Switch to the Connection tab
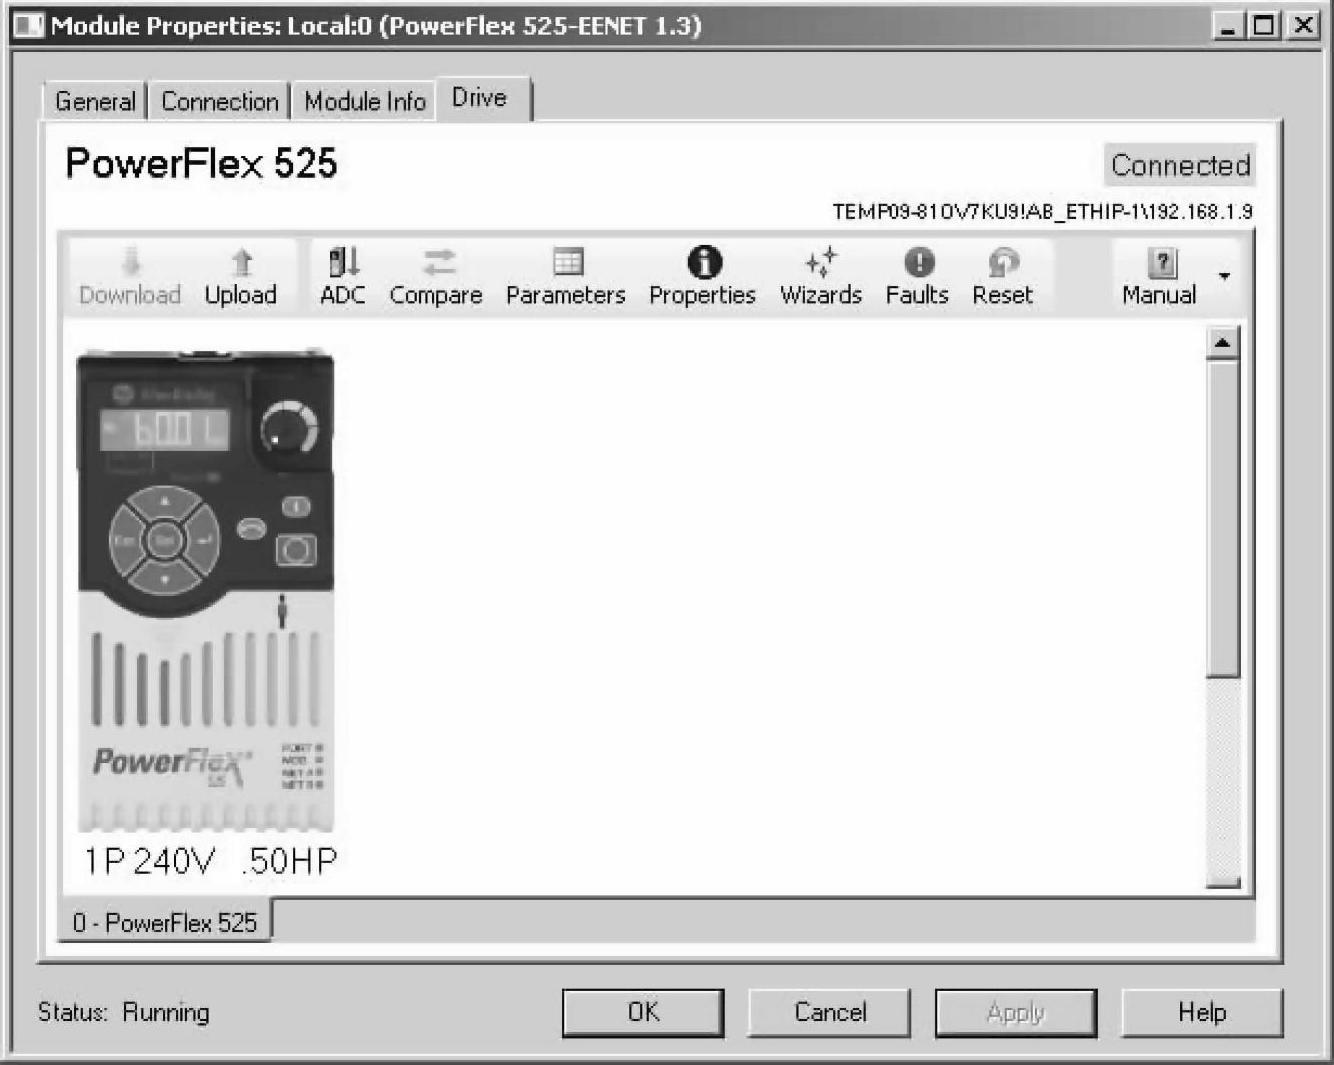This screenshot has height=1065, width=1334. coord(220,101)
